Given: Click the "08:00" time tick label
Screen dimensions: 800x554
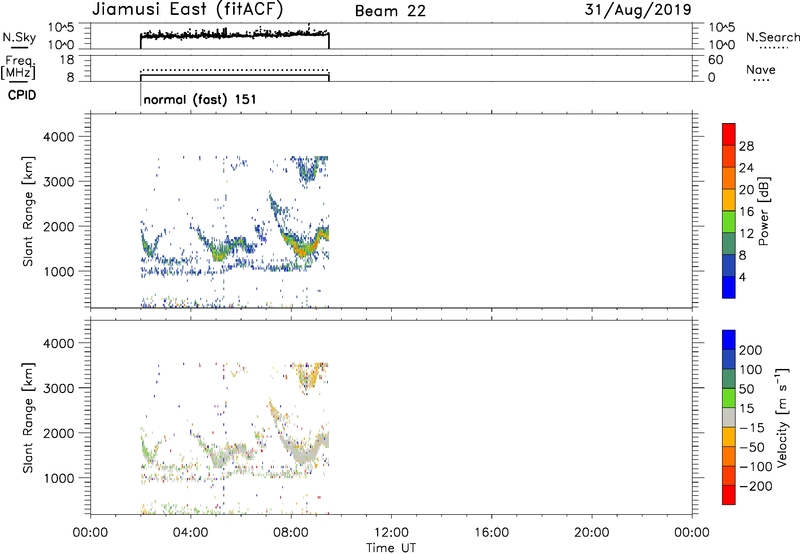Looking at the screenshot, I should point(291,533).
